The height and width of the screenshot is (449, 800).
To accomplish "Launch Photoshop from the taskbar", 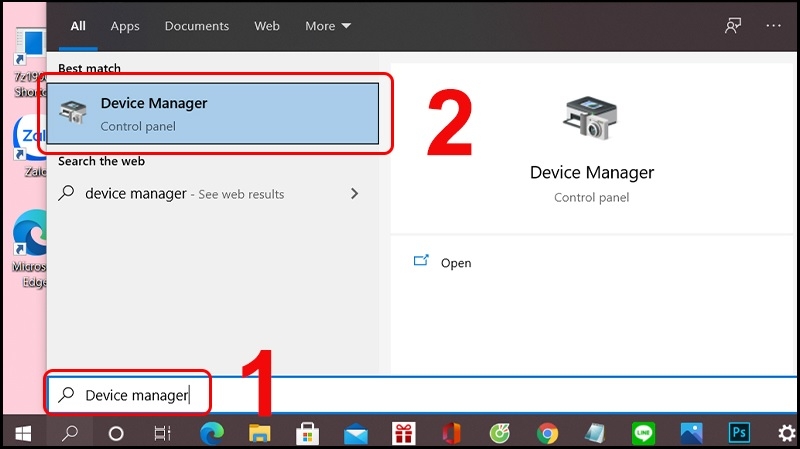I will point(739,434).
